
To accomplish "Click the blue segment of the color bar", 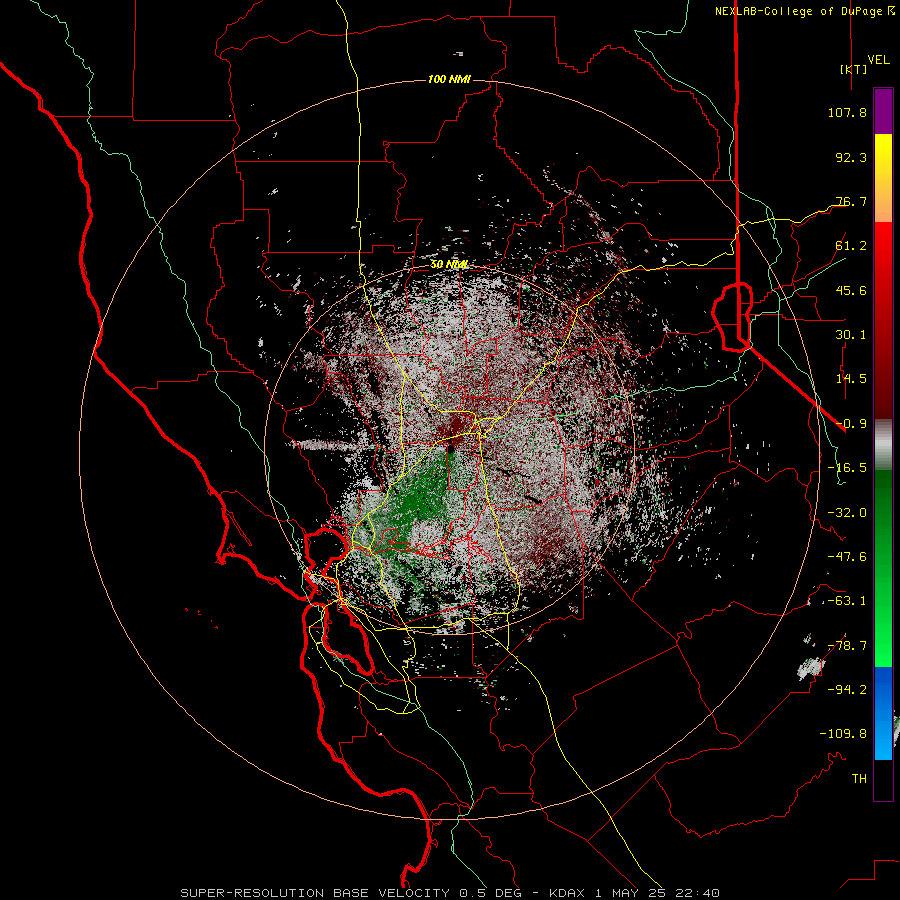I will [883, 713].
